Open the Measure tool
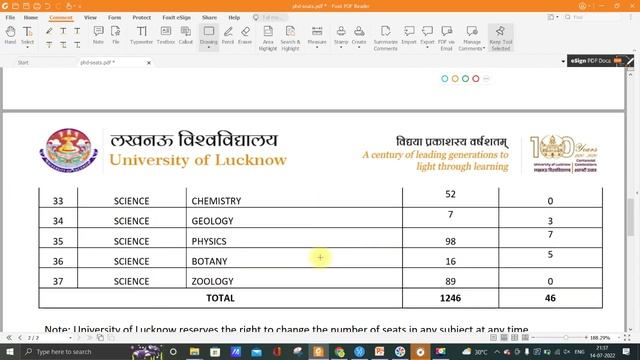Screen dimensions: 640x360 click(x=317, y=35)
